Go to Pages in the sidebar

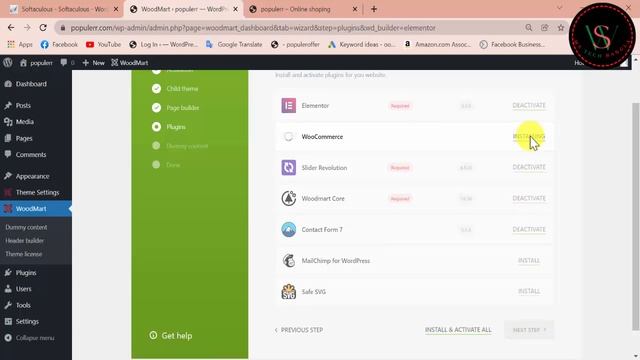[24, 138]
